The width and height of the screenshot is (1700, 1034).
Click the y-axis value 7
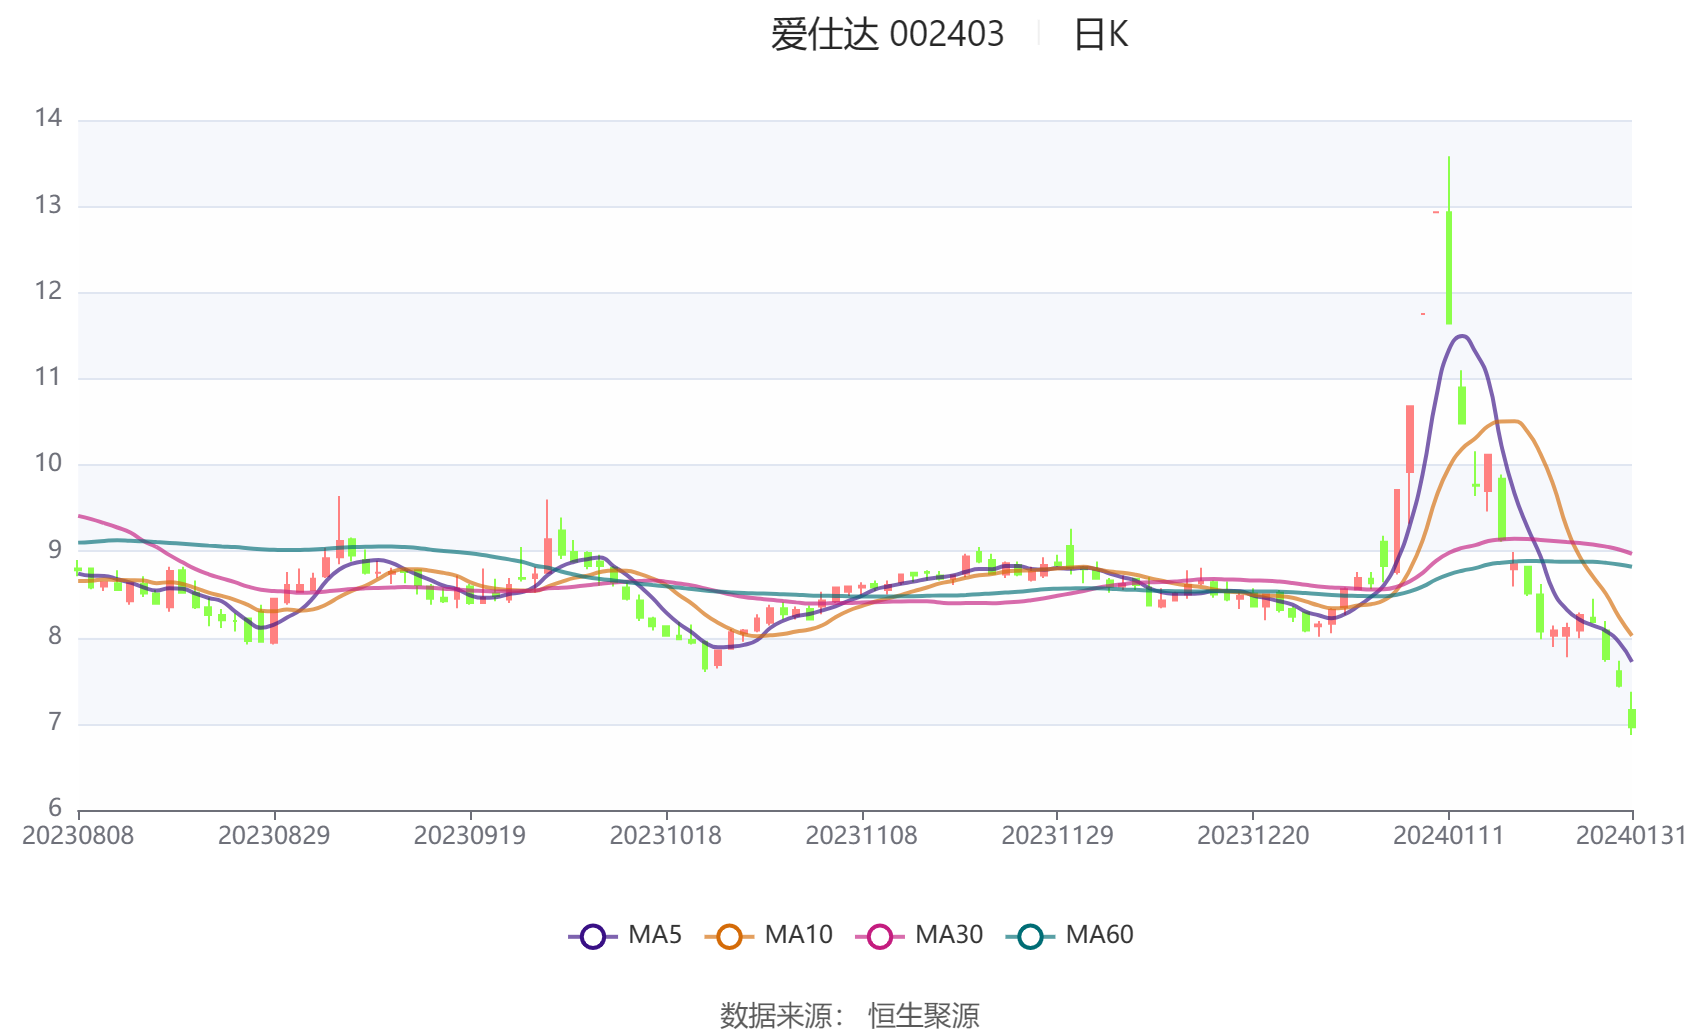click(x=55, y=722)
